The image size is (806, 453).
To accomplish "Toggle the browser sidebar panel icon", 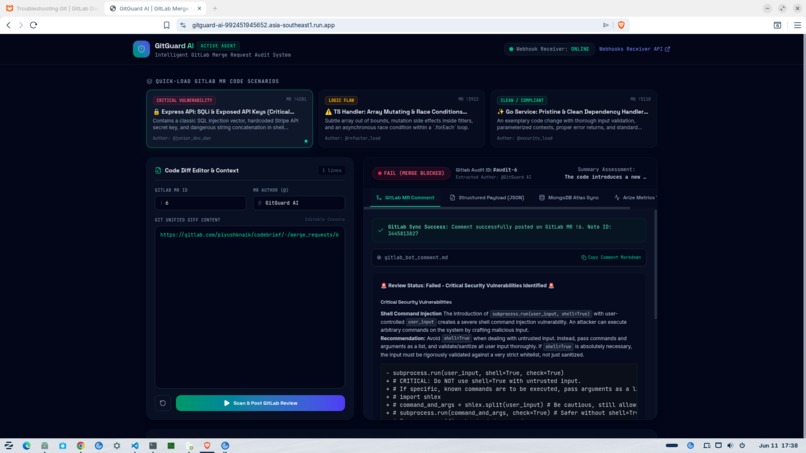I will [777, 25].
